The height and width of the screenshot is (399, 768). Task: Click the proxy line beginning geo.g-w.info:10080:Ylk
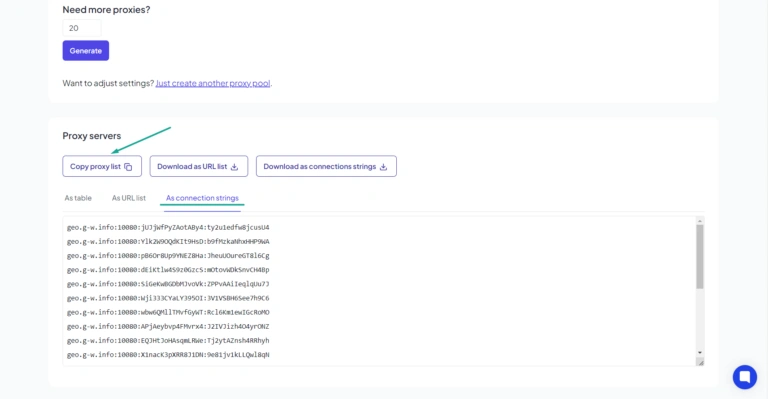[168, 241]
